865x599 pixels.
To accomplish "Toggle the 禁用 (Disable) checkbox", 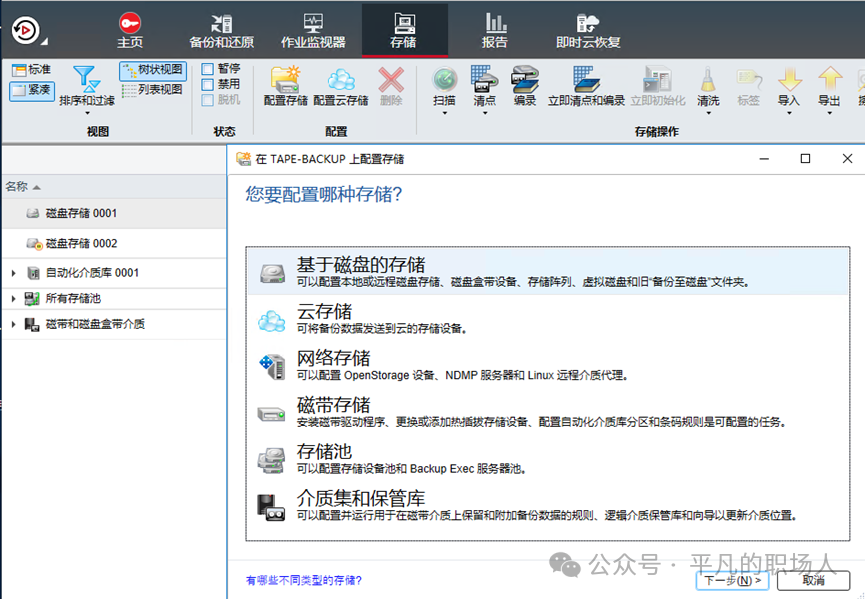I will pos(208,85).
